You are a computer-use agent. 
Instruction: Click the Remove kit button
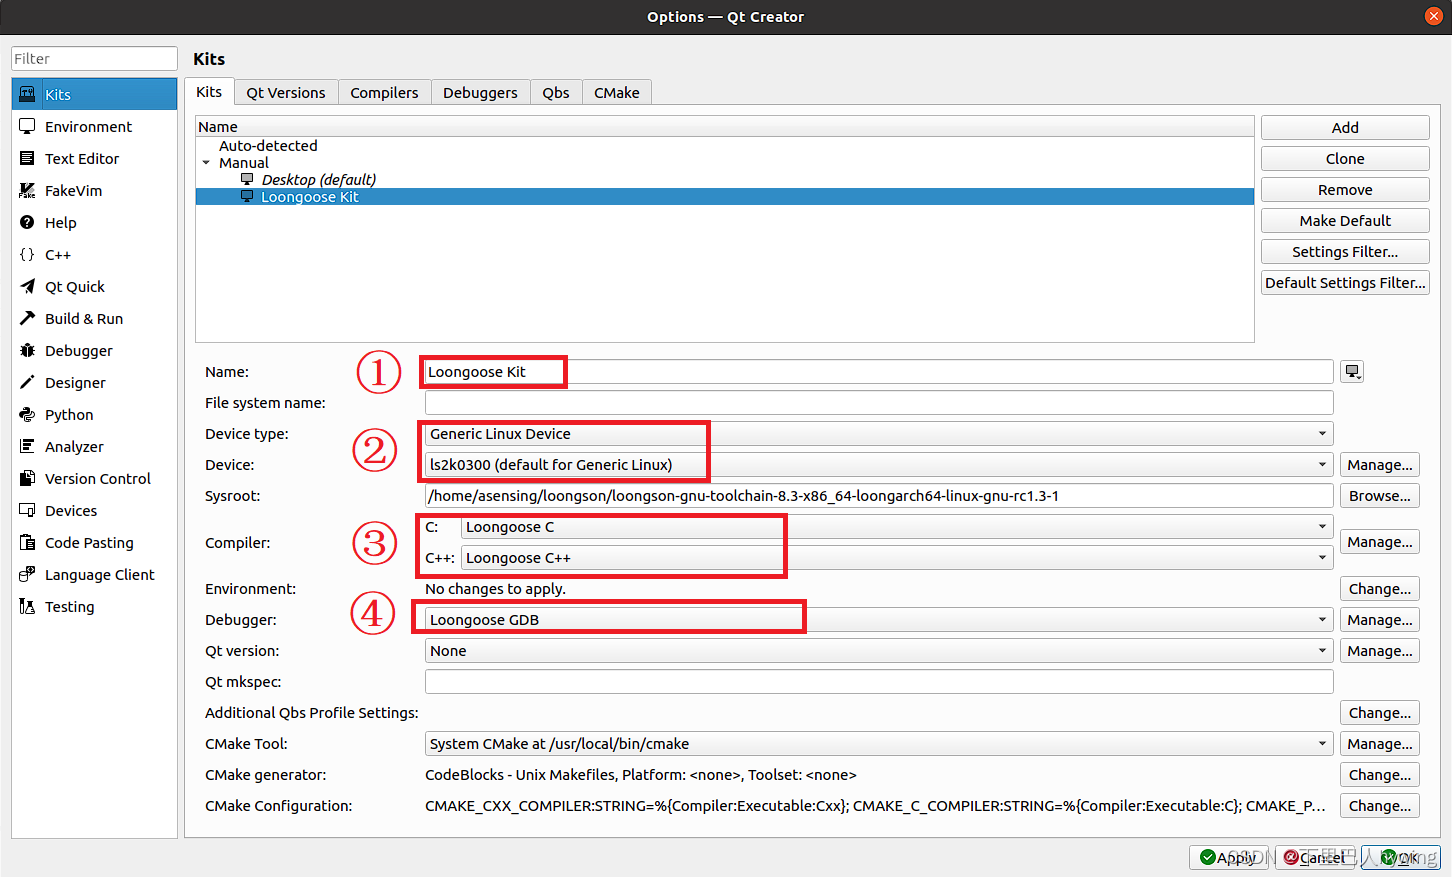point(1345,189)
